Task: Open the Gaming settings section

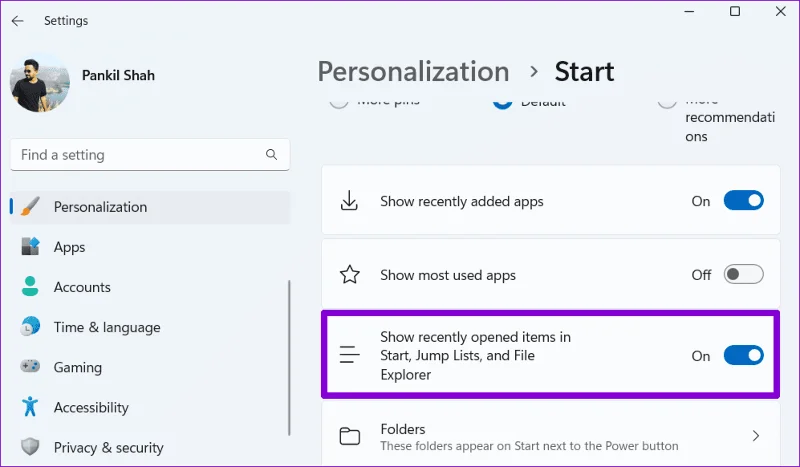Action: (78, 367)
